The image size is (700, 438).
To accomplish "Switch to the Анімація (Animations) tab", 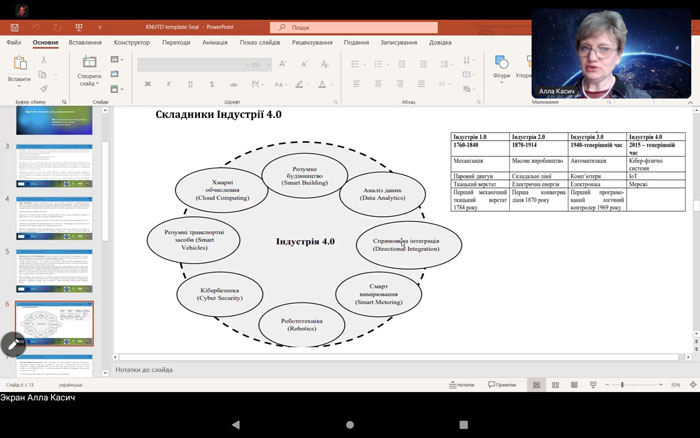I will 214,43.
